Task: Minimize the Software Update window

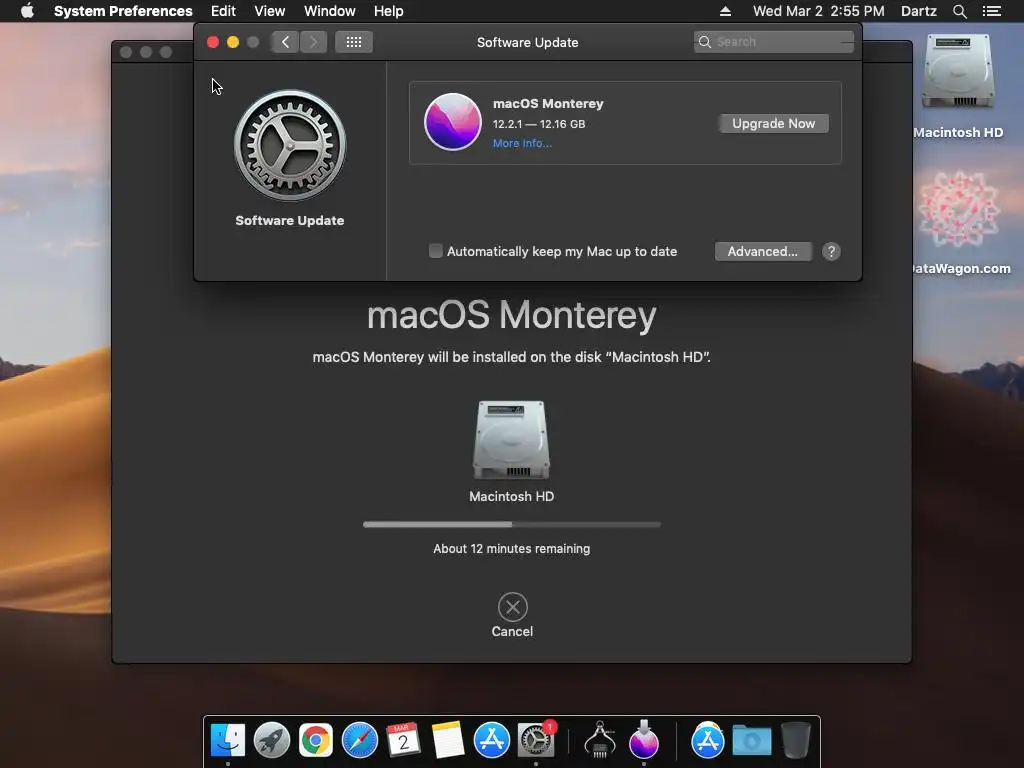Action: [232, 42]
